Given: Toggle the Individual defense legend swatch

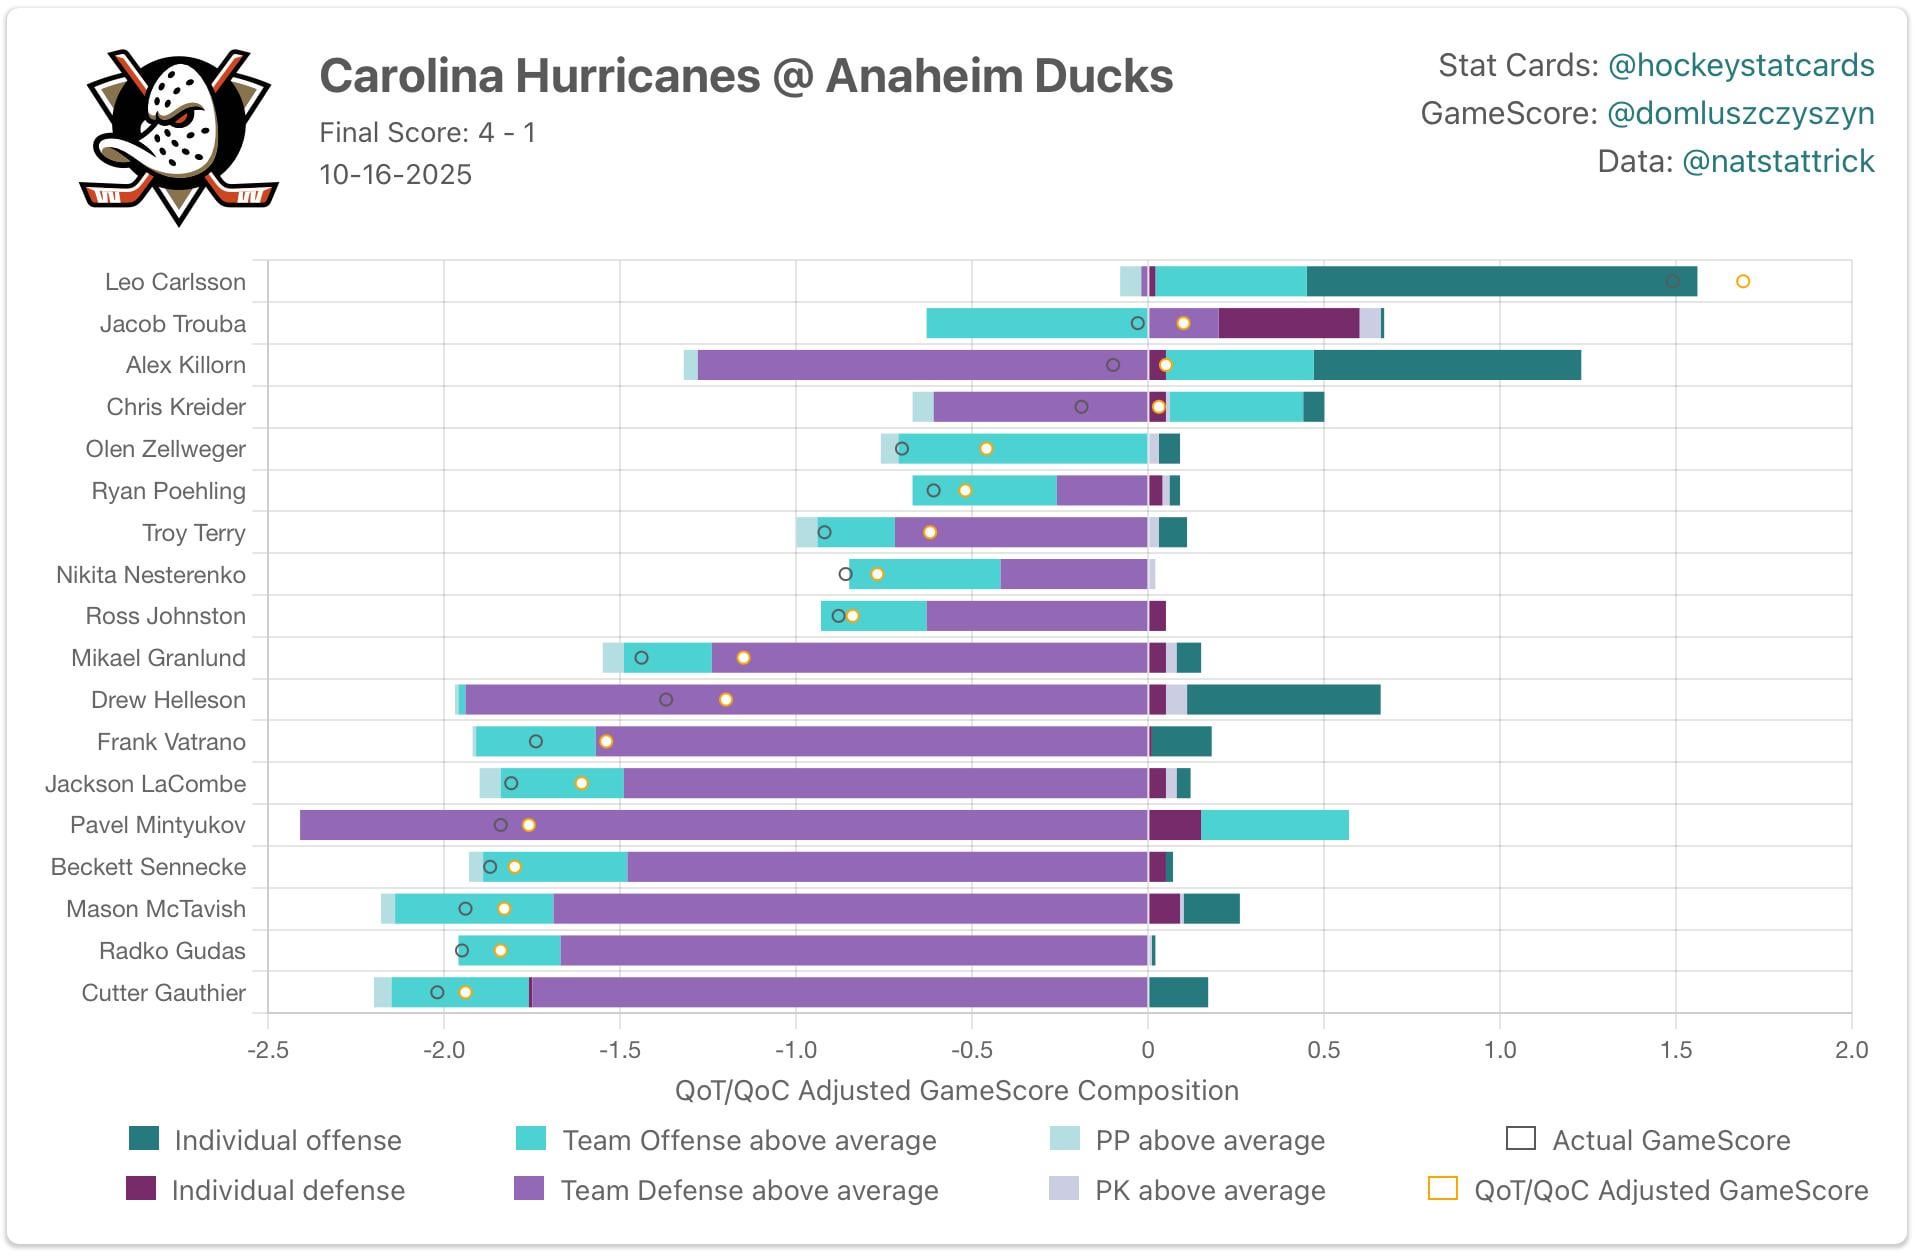Looking at the screenshot, I should pyautogui.click(x=141, y=1189).
